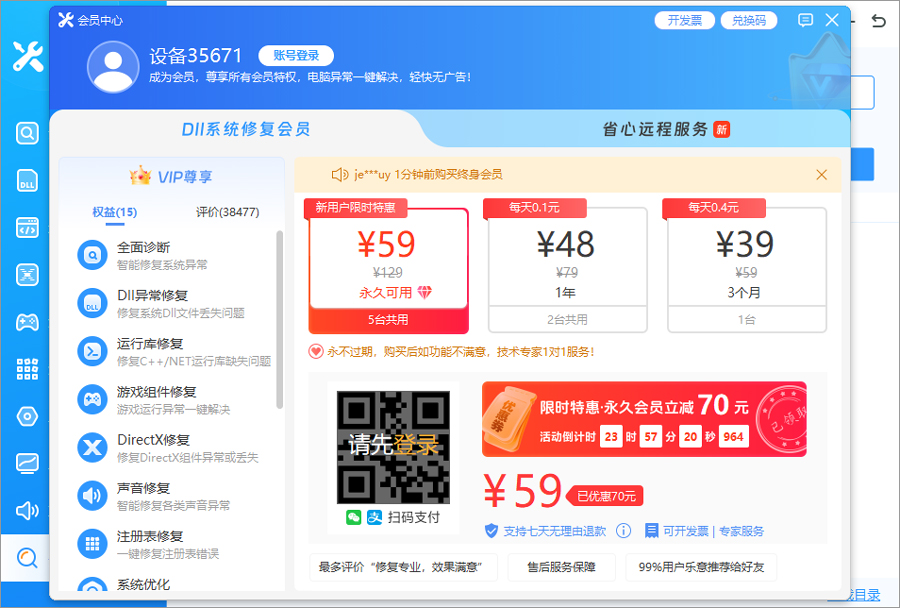Click the 永不过期 guarantee text
This screenshot has width=900, height=608.
click(x=460, y=351)
